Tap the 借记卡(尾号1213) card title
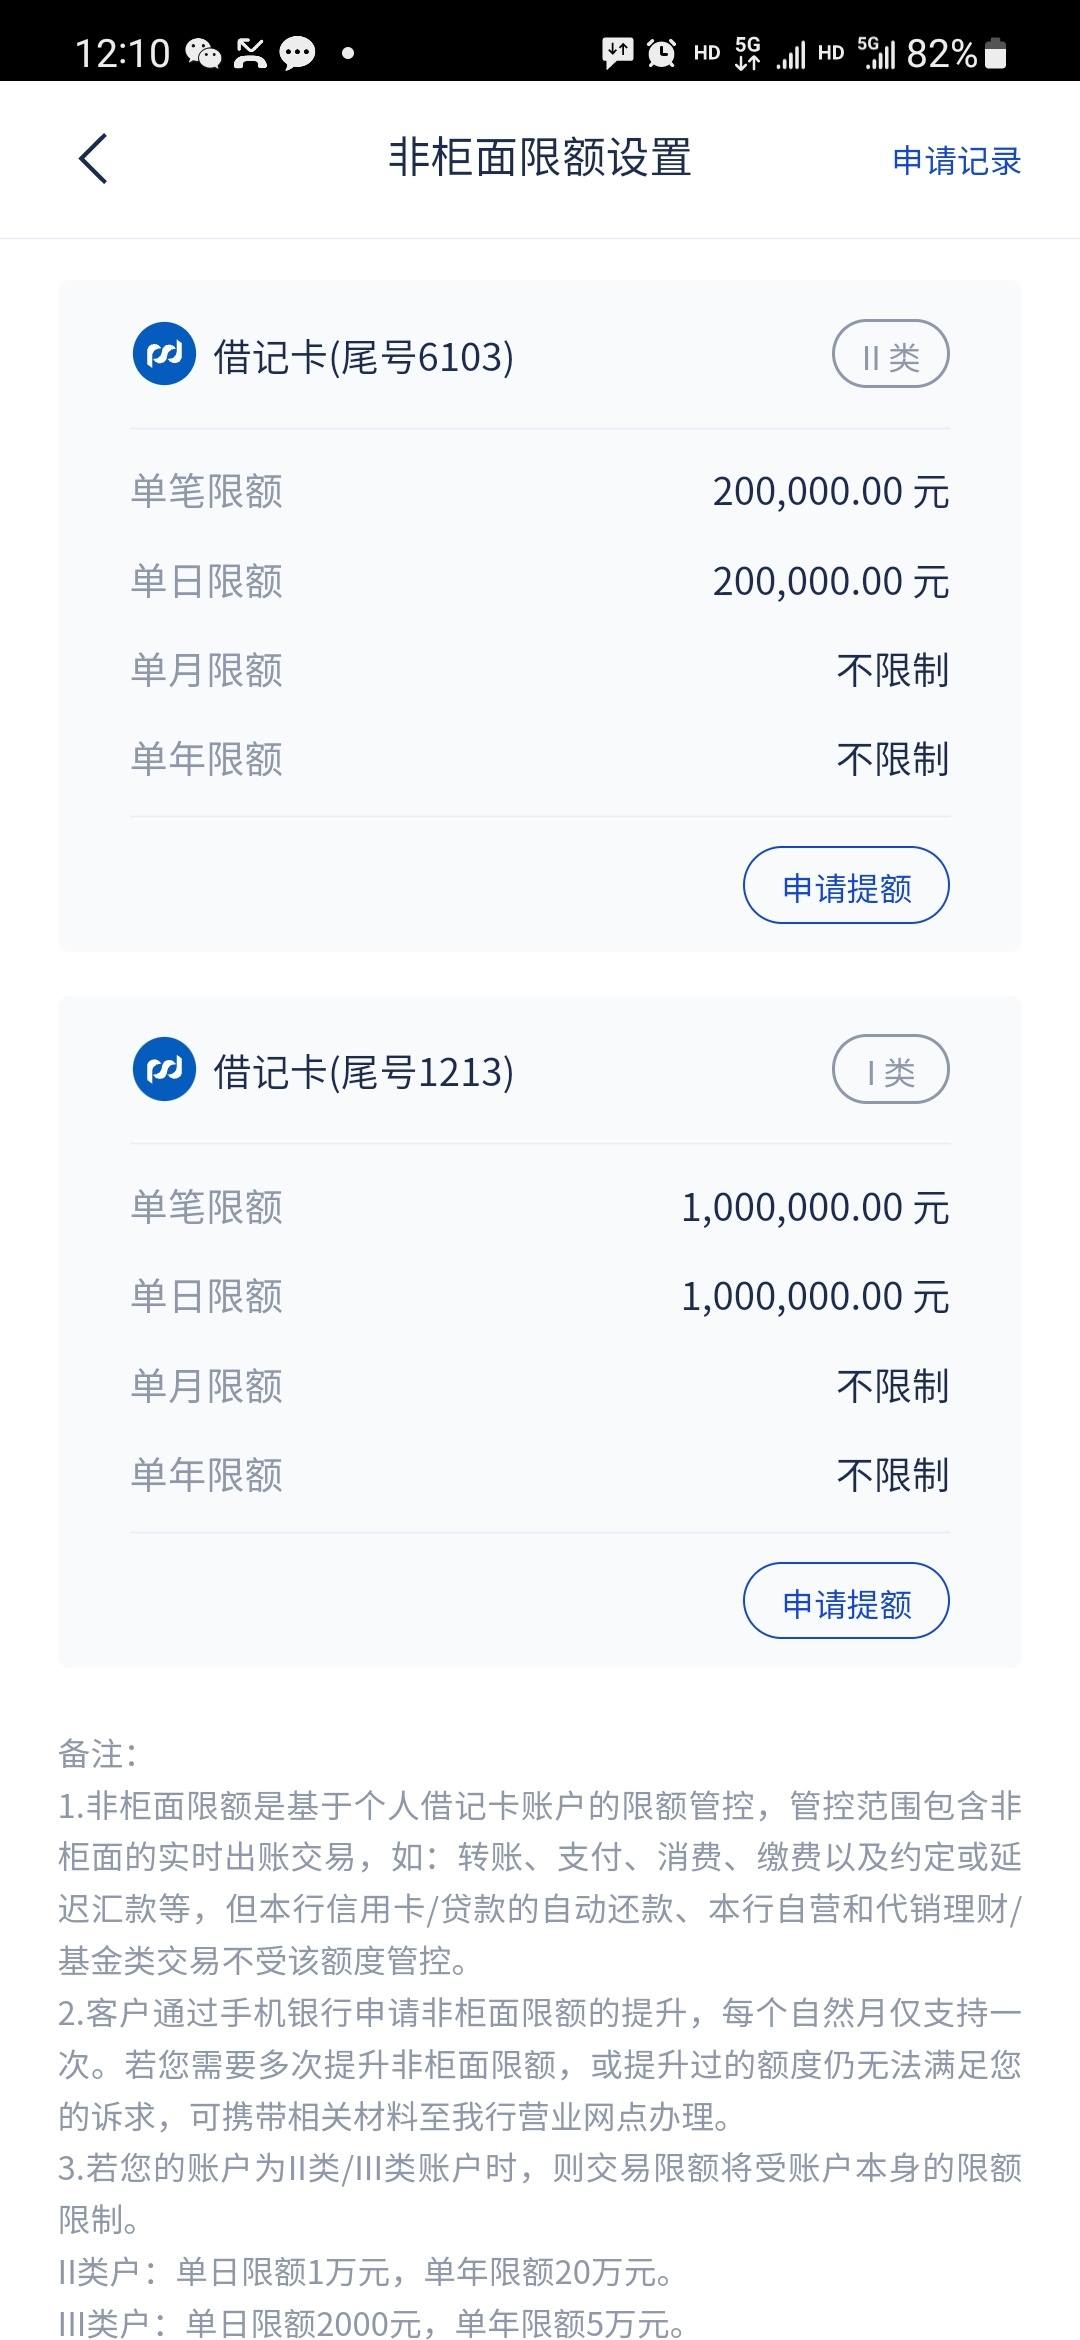The width and height of the screenshot is (1080, 2340). tap(363, 1071)
